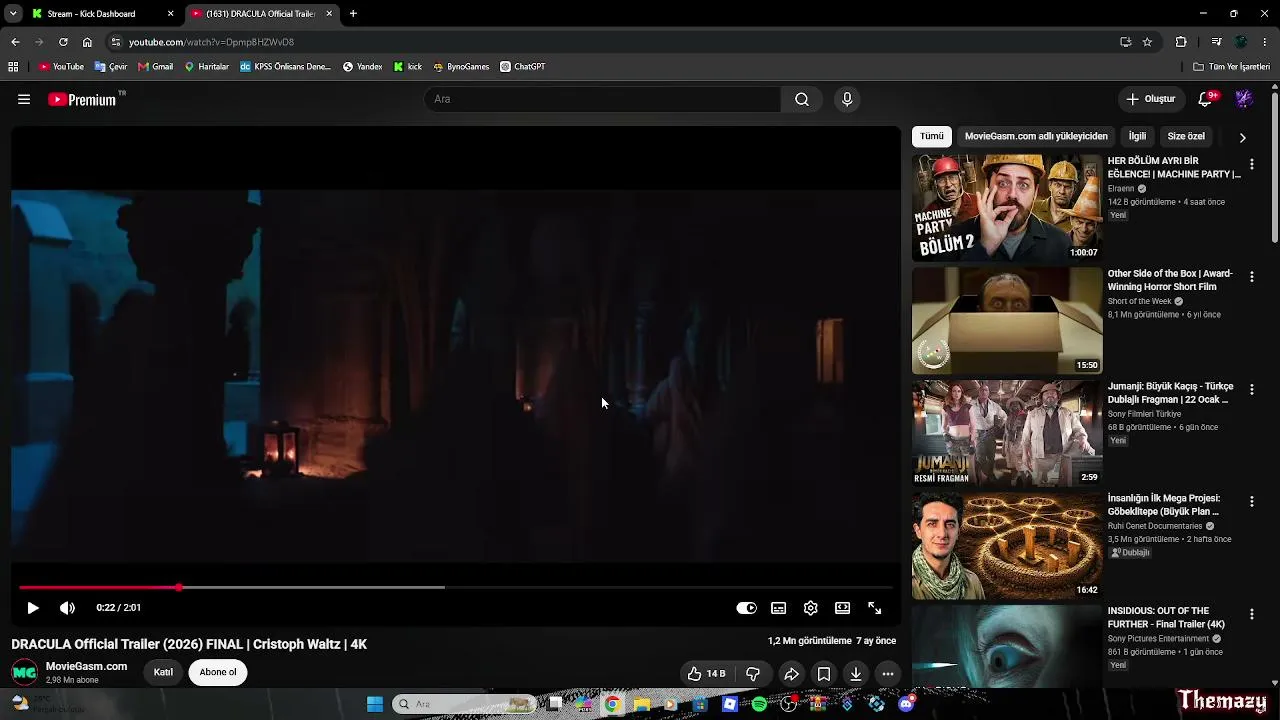This screenshot has height=720, width=1280.
Task: Select the Size özel filter chip
Action: point(1186,136)
